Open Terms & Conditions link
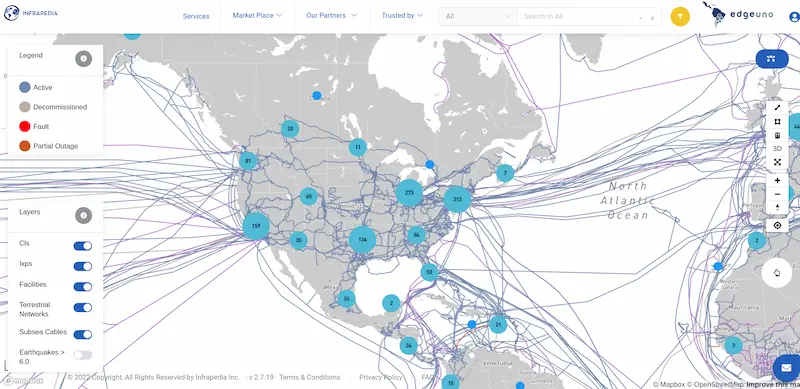This screenshot has width=800, height=389. pyautogui.click(x=310, y=377)
